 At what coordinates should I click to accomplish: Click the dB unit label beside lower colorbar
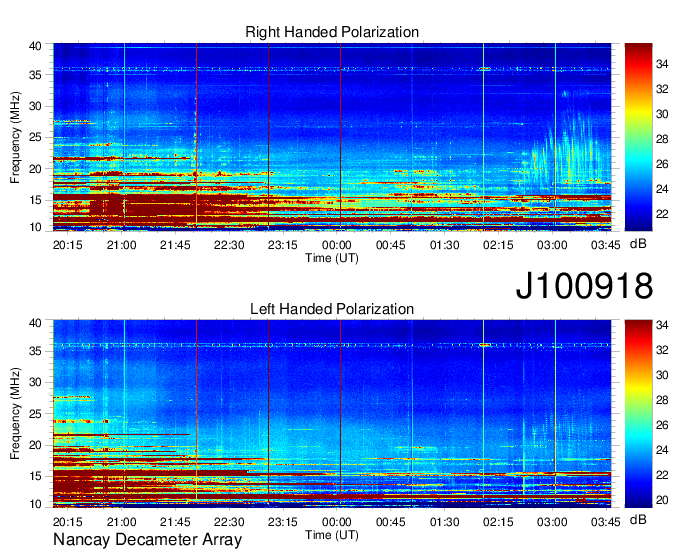pyautogui.click(x=638, y=519)
